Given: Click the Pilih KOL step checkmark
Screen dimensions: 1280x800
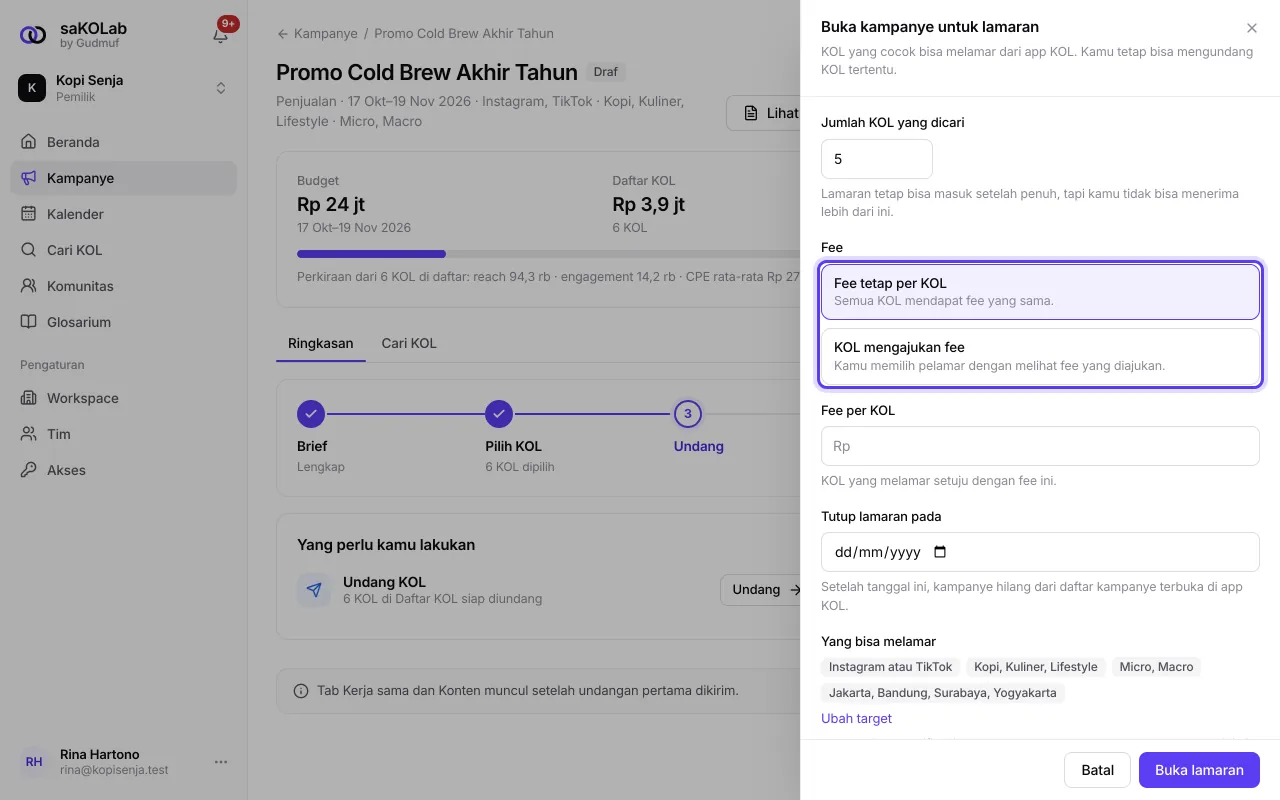Looking at the screenshot, I should 499,414.
